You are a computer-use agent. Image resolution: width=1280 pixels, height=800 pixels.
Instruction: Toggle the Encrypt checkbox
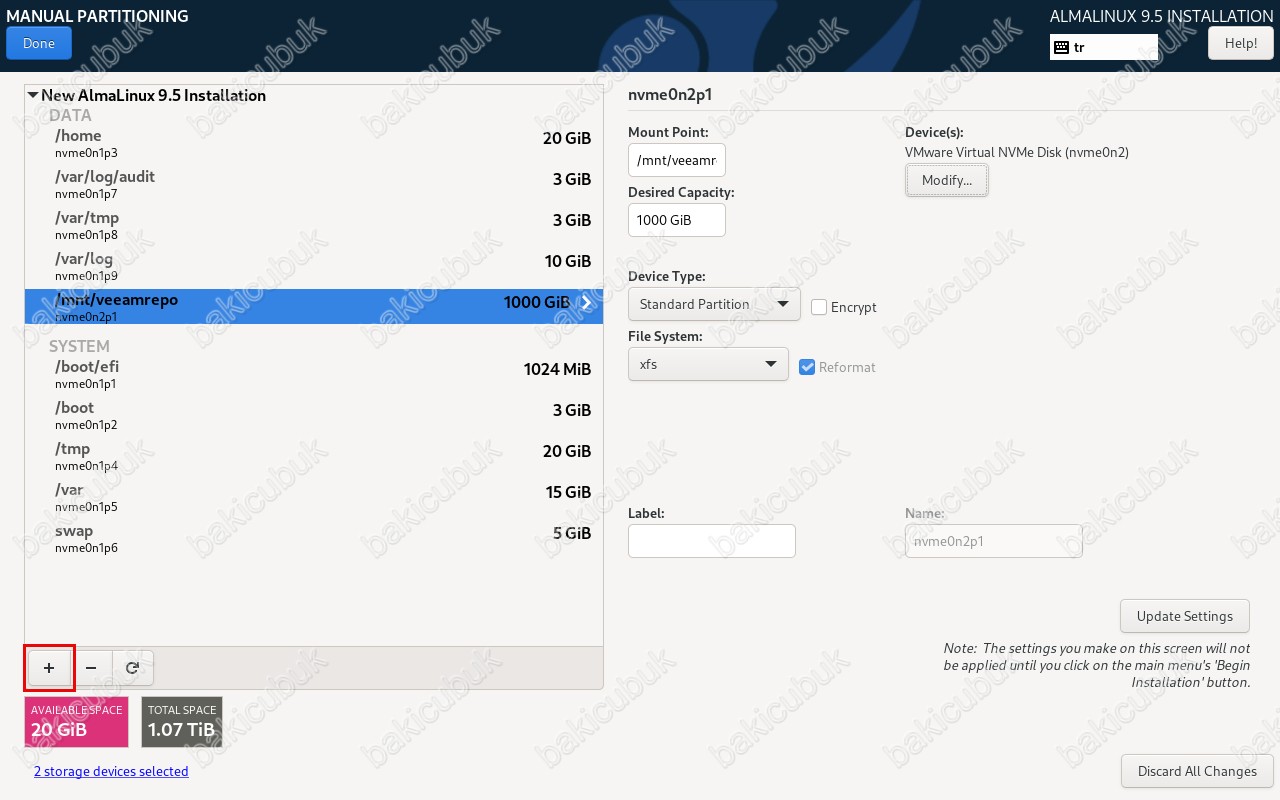point(819,307)
